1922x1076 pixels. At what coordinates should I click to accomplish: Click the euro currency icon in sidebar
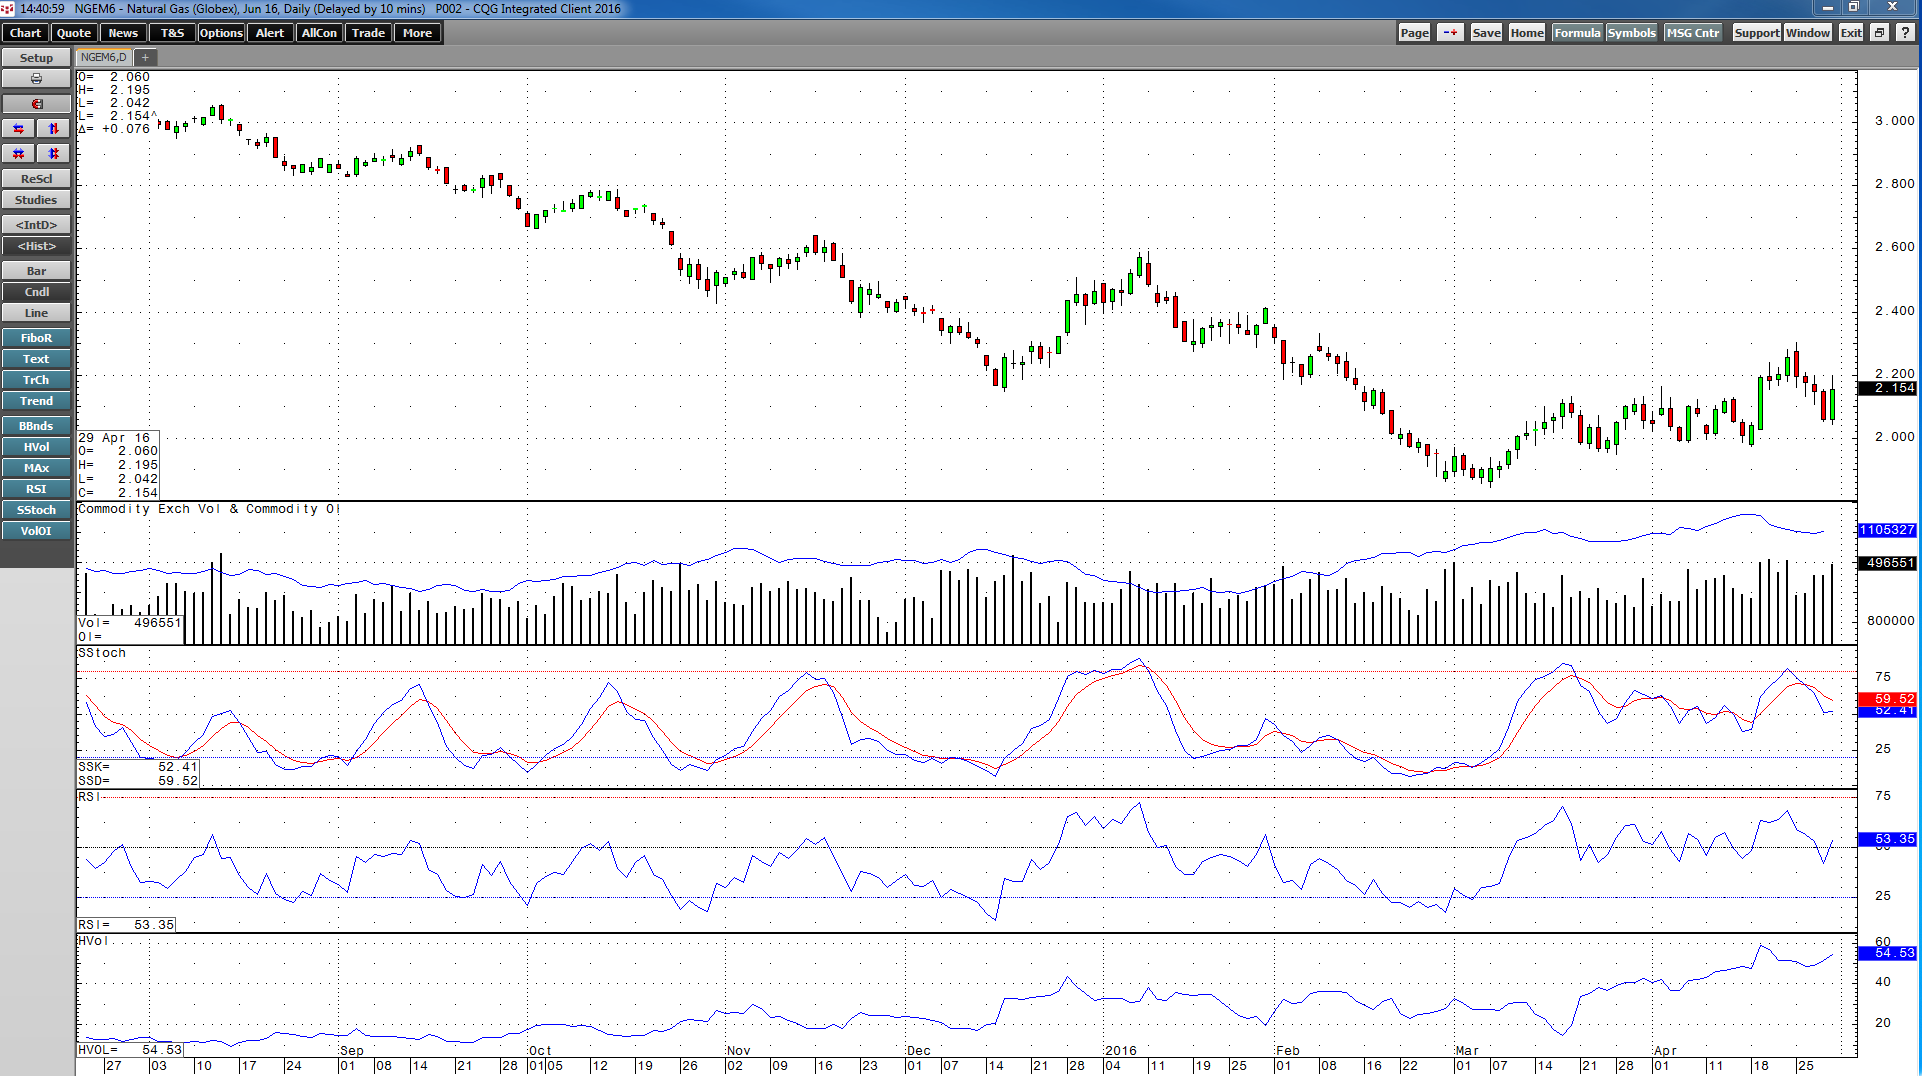36,102
